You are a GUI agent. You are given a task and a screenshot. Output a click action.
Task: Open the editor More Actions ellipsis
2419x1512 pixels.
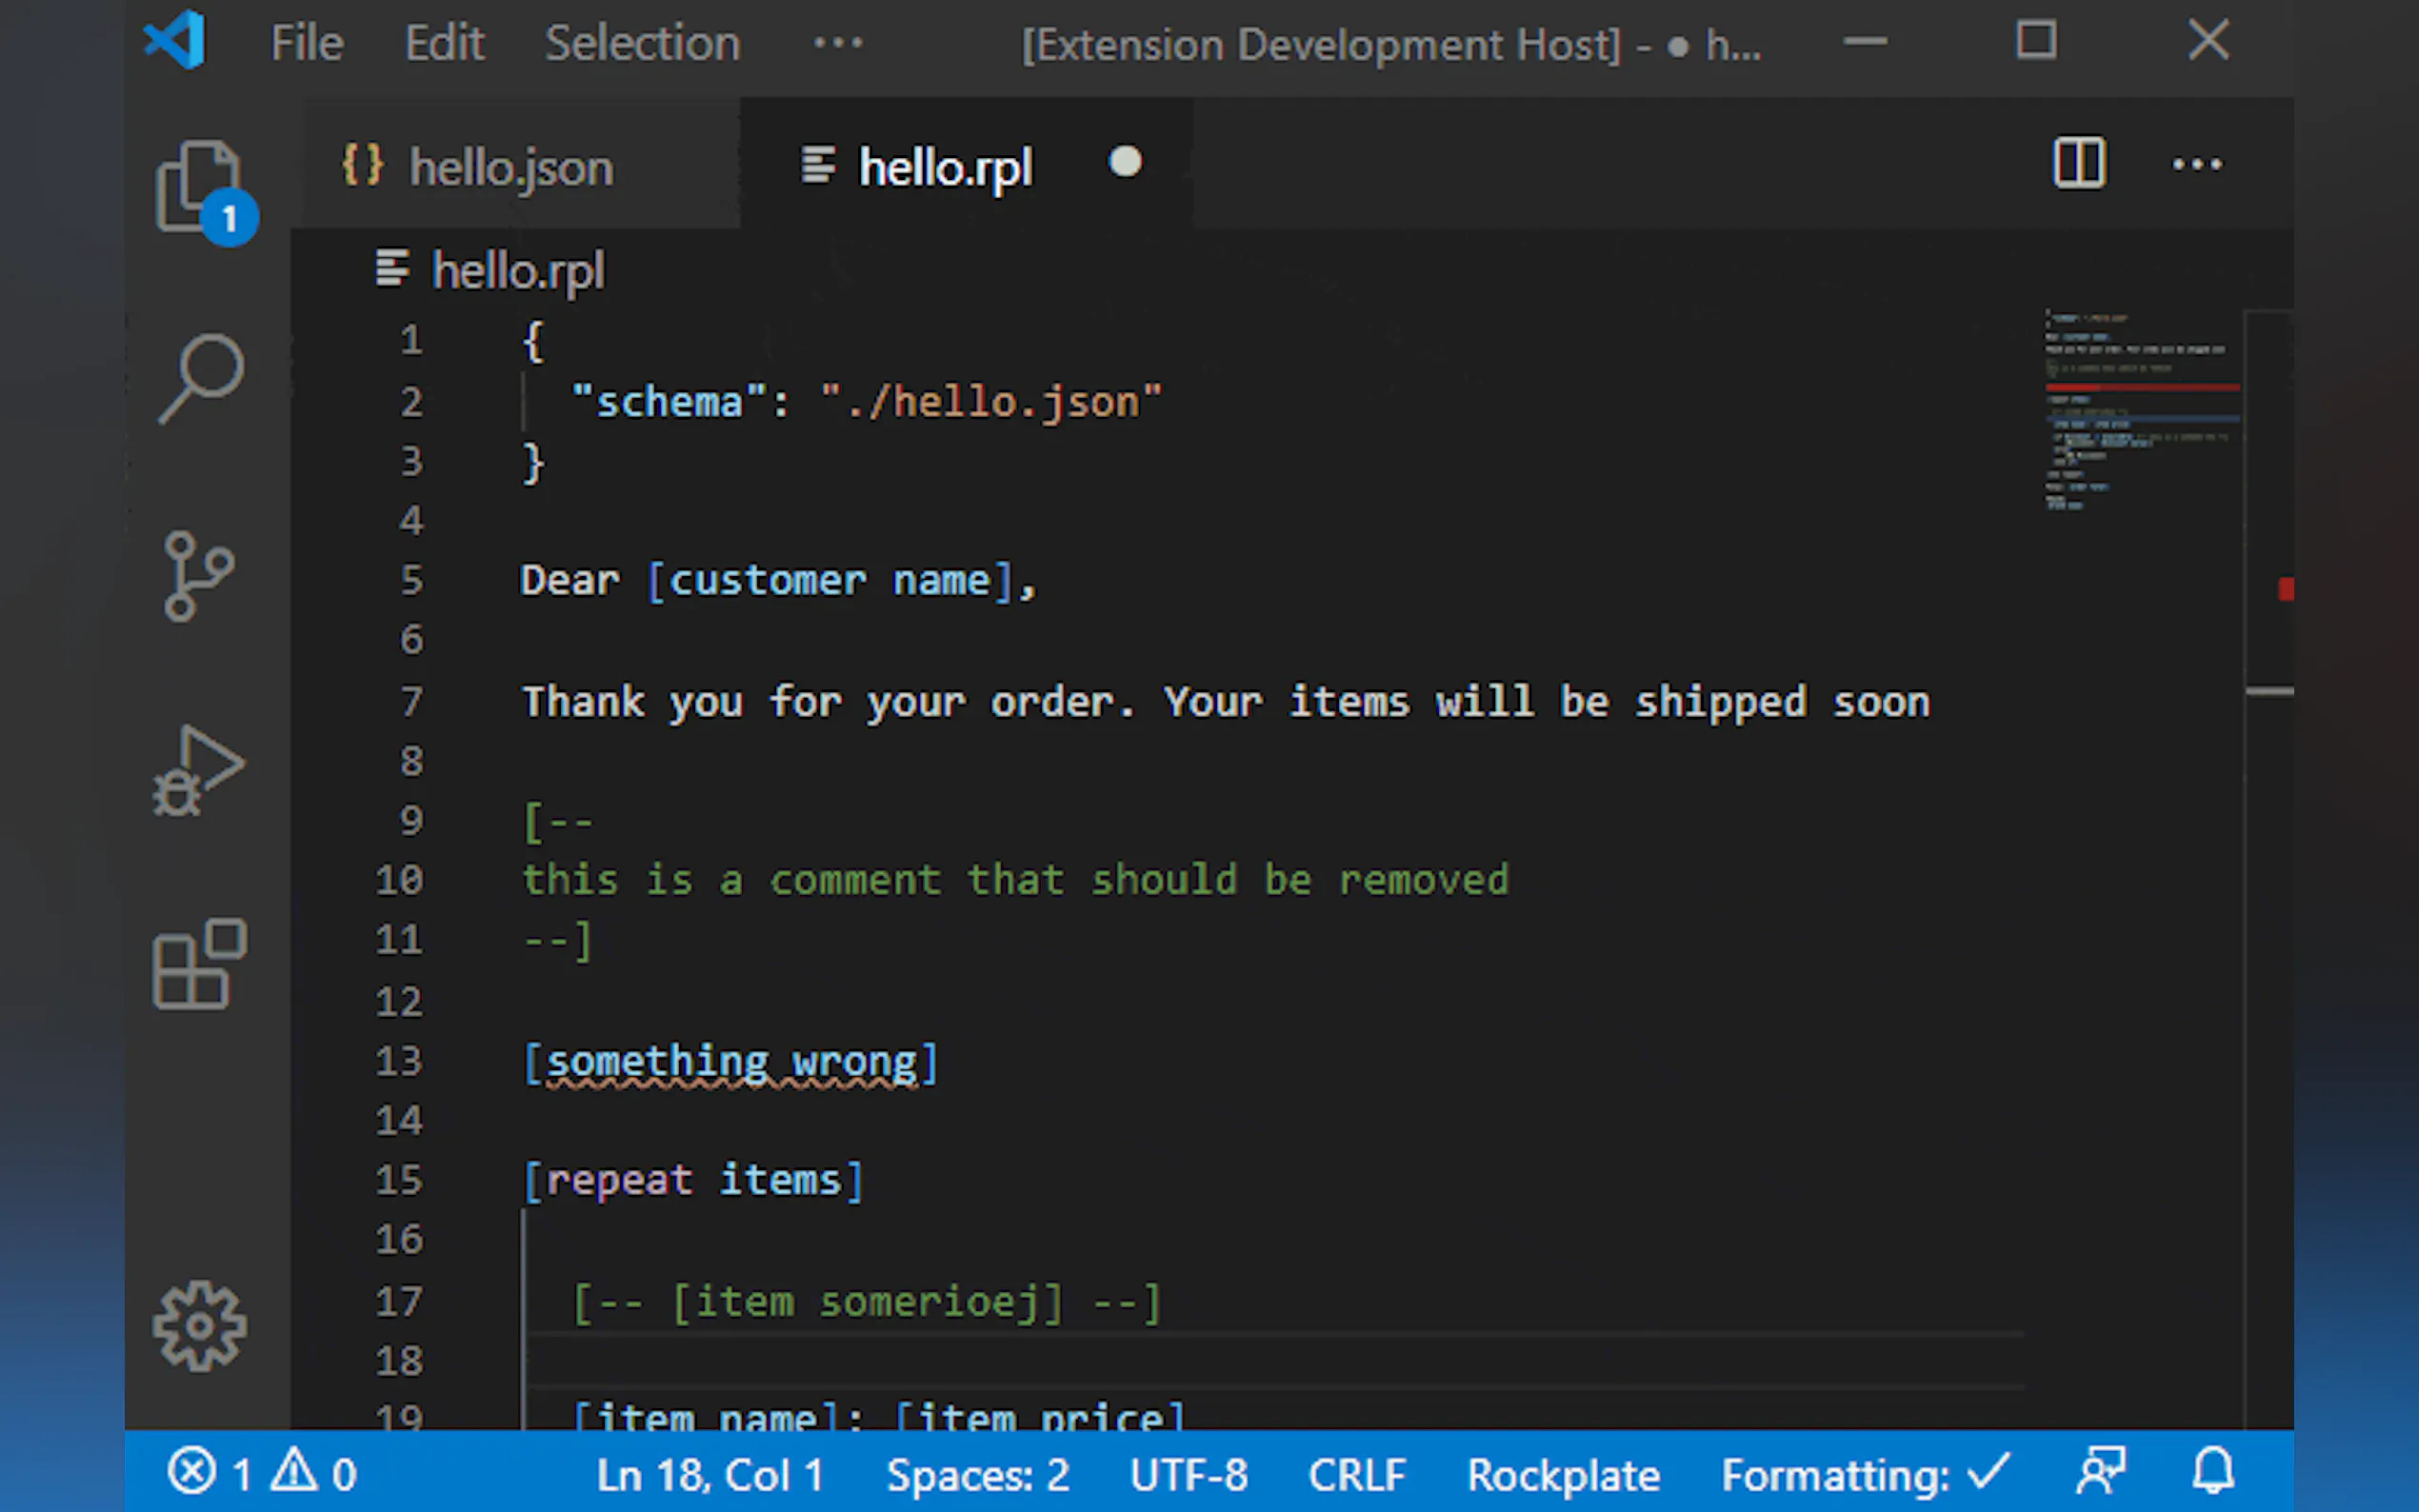point(2196,164)
